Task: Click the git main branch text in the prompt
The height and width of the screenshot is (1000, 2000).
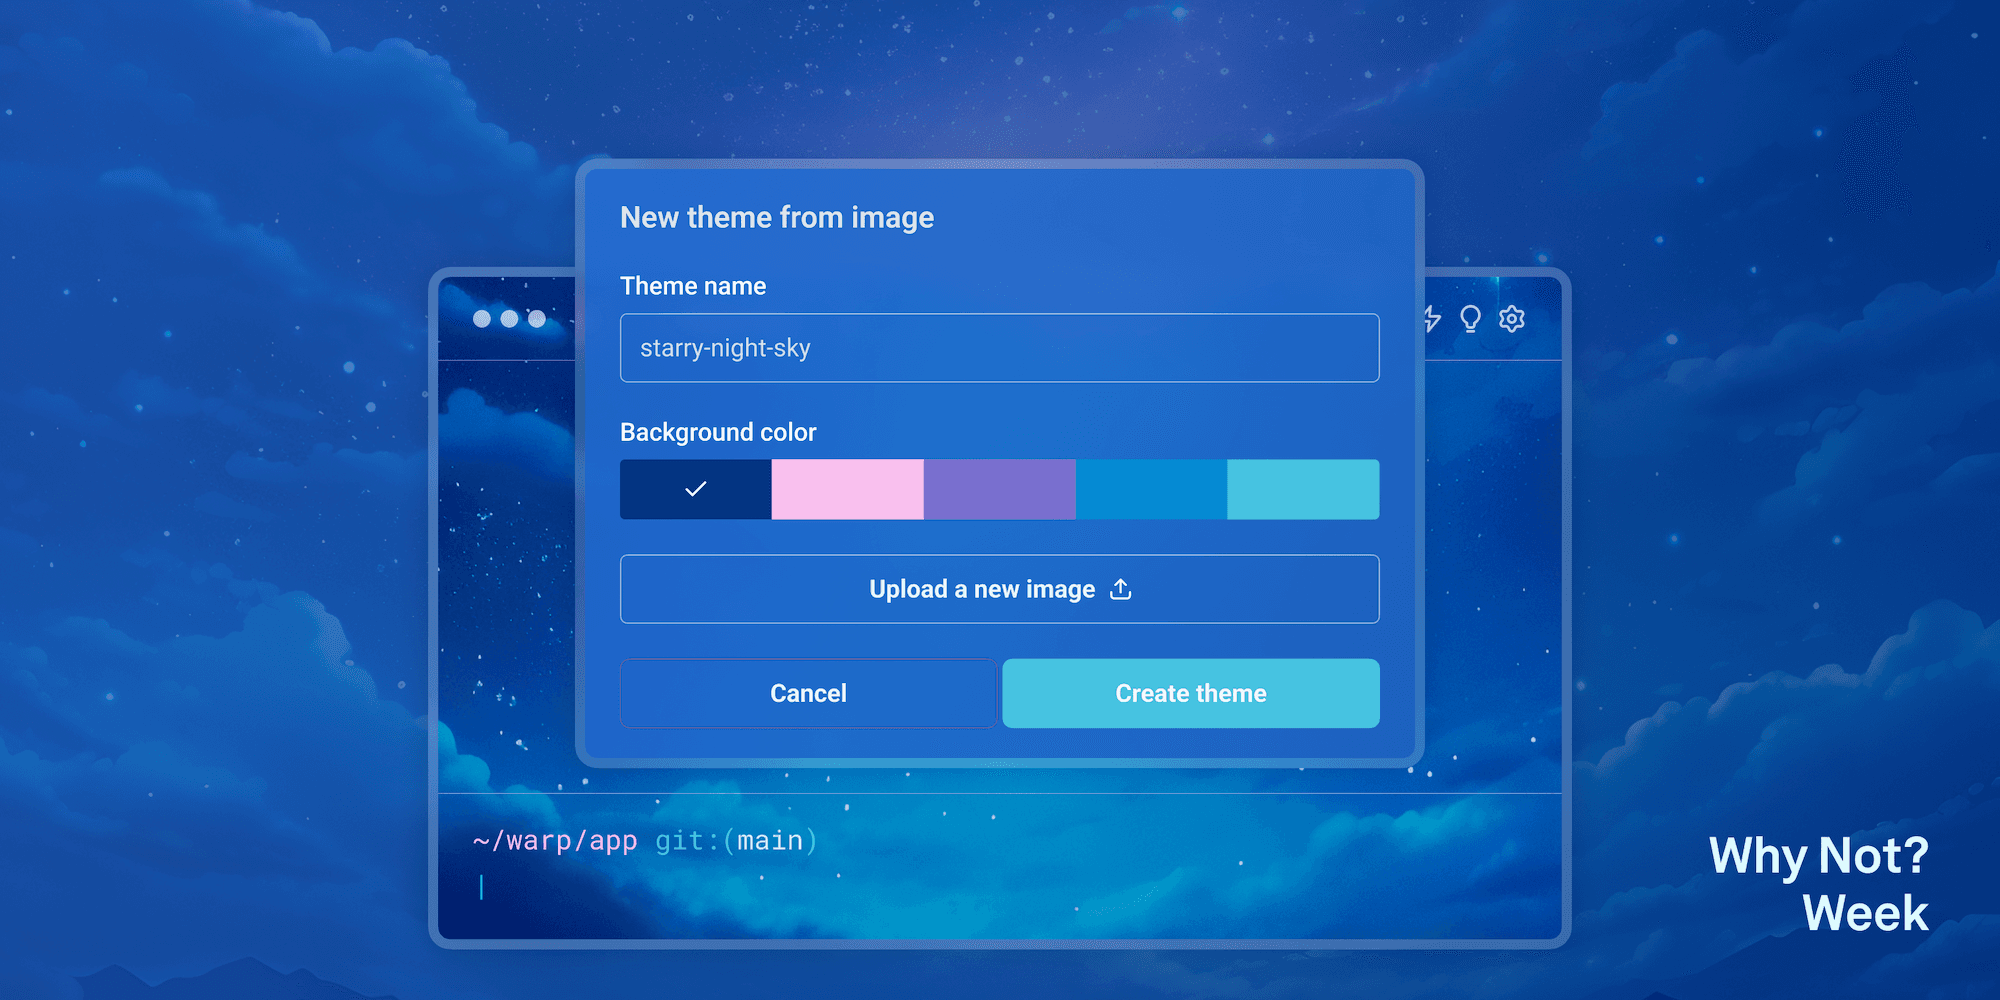Action: tap(735, 840)
